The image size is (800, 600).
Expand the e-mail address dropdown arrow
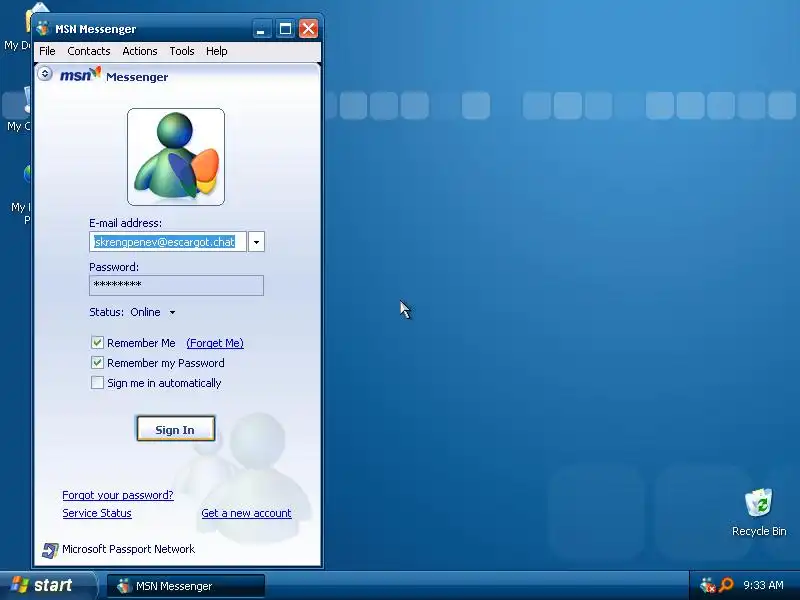click(x=256, y=242)
